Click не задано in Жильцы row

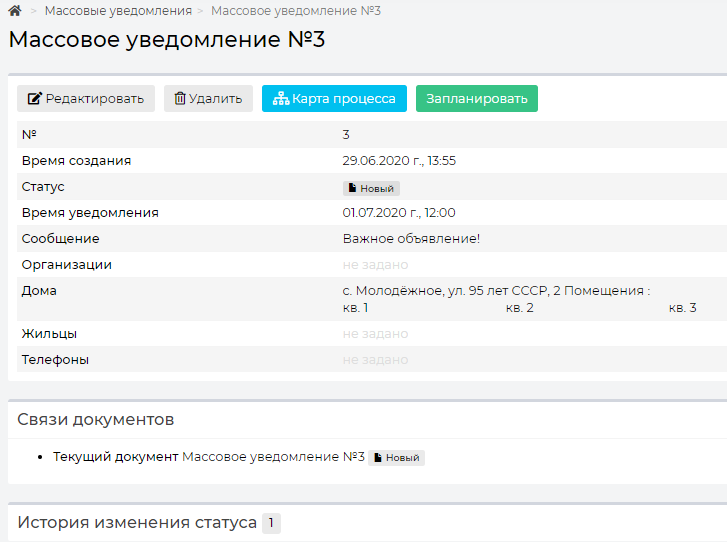coord(376,334)
